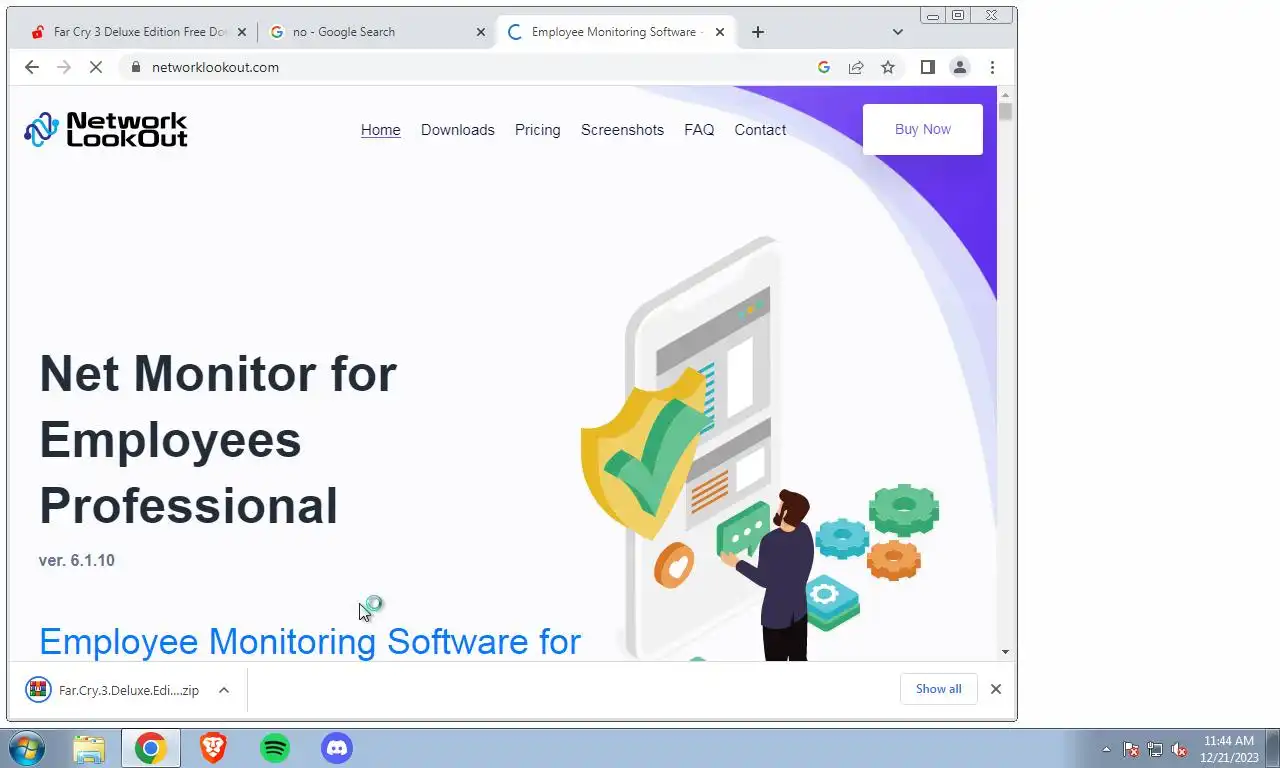Click scrollbar up arrow
The height and width of the screenshot is (768, 1280).
pos(1005,94)
